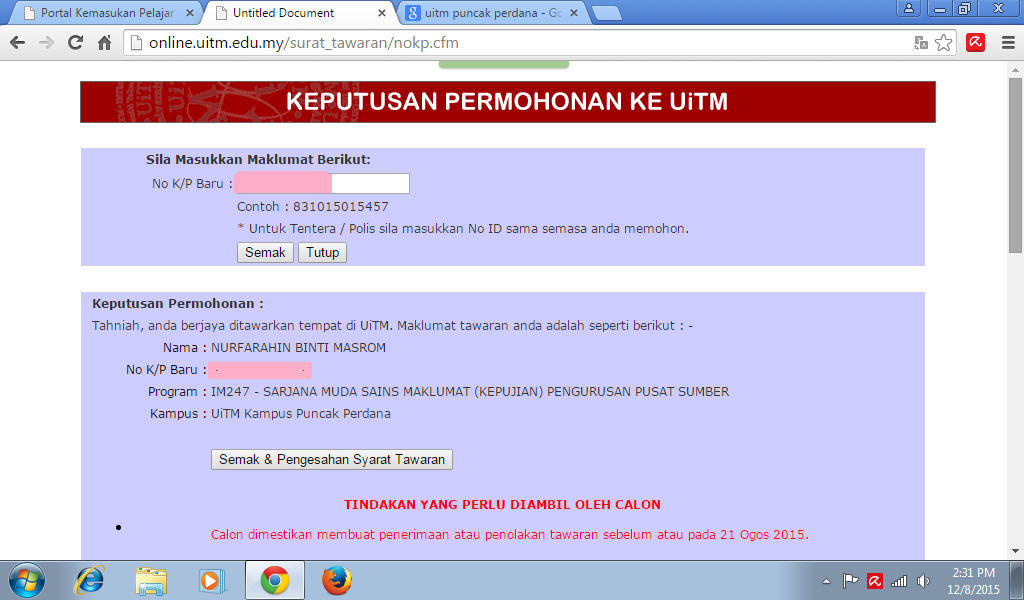Open Windows Explorer from the taskbar
Screen dimensions: 1024x600
pos(151,580)
